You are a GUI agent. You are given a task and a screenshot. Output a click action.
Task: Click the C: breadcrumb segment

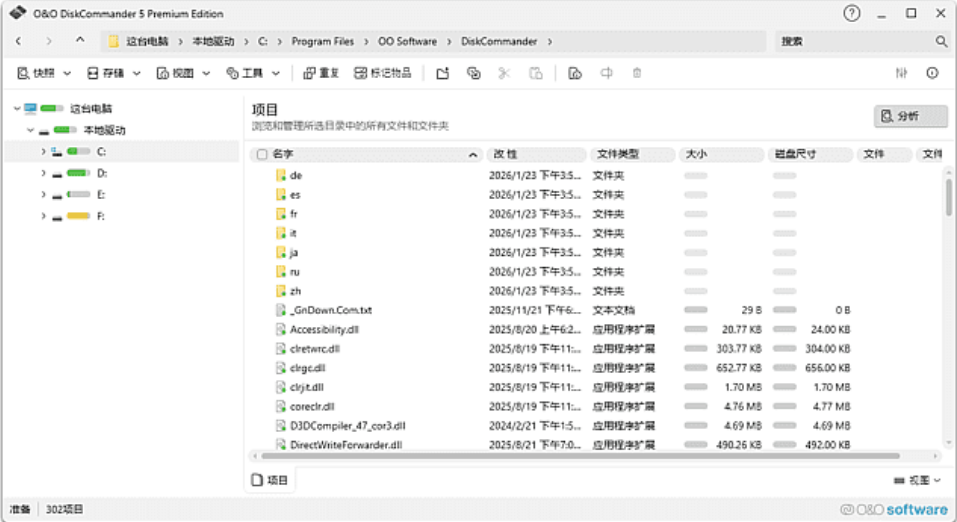click(x=262, y=42)
